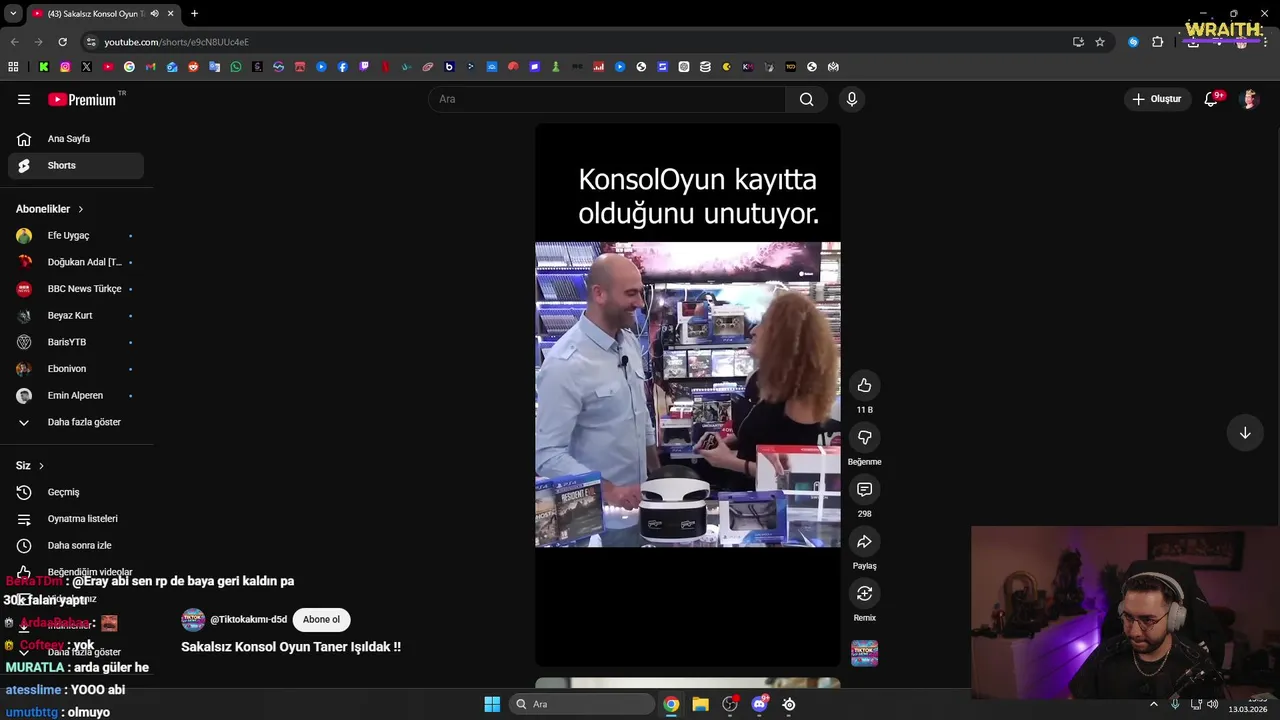Reload the page in Chrome
The image size is (1280, 720).
pyautogui.click(x=62, y=42)
